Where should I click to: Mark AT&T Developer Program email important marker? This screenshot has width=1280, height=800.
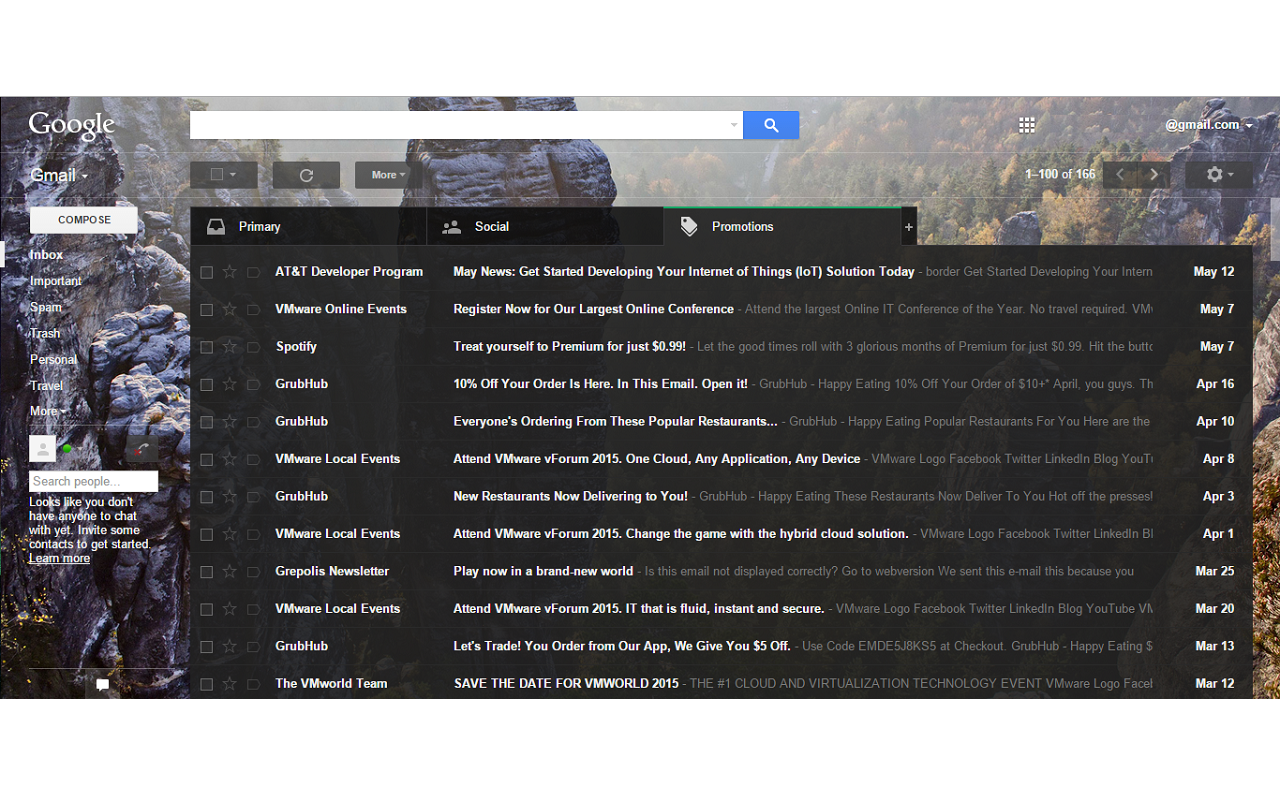253,272
